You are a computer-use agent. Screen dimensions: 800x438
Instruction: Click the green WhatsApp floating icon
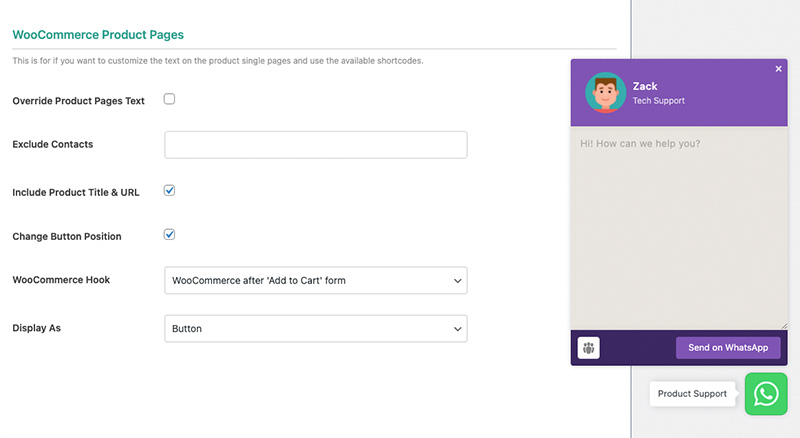(x=766, y=393)
